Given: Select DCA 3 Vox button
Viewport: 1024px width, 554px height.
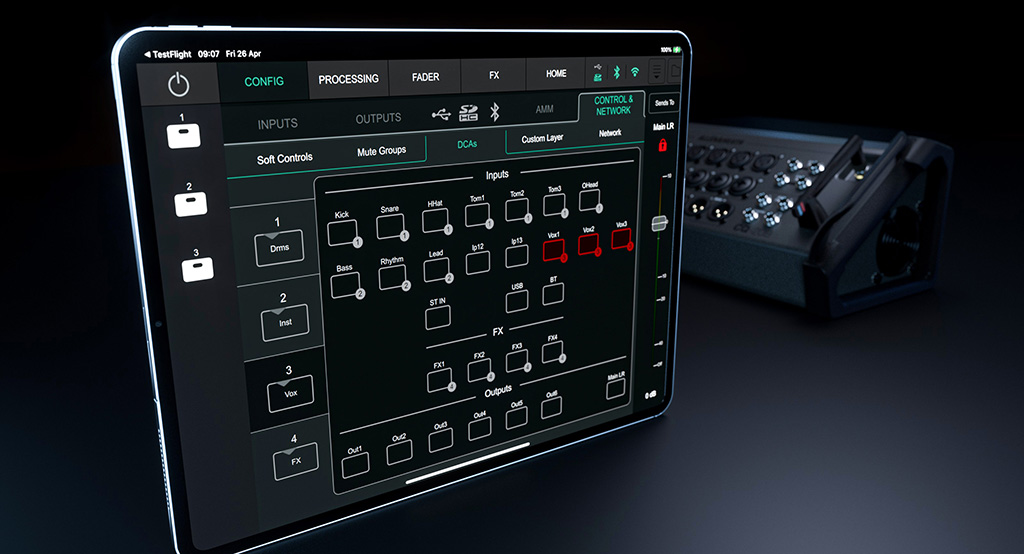Looking at the screenshot, I should coord(291,393).
